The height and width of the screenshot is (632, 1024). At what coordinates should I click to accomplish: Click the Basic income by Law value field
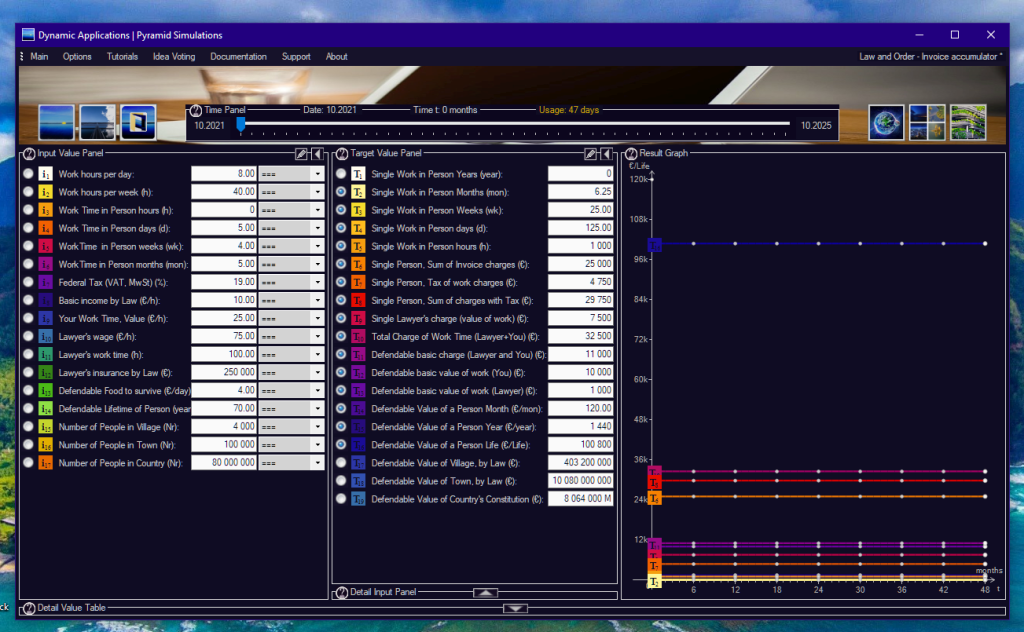(x=224, y=300)
